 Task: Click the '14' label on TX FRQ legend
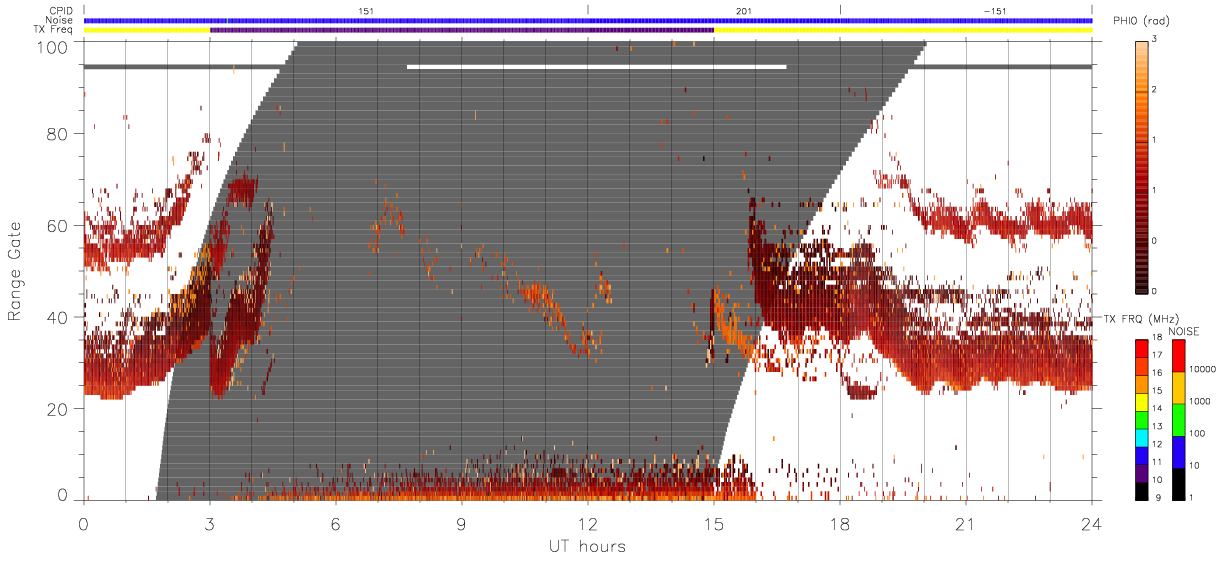1157,408
